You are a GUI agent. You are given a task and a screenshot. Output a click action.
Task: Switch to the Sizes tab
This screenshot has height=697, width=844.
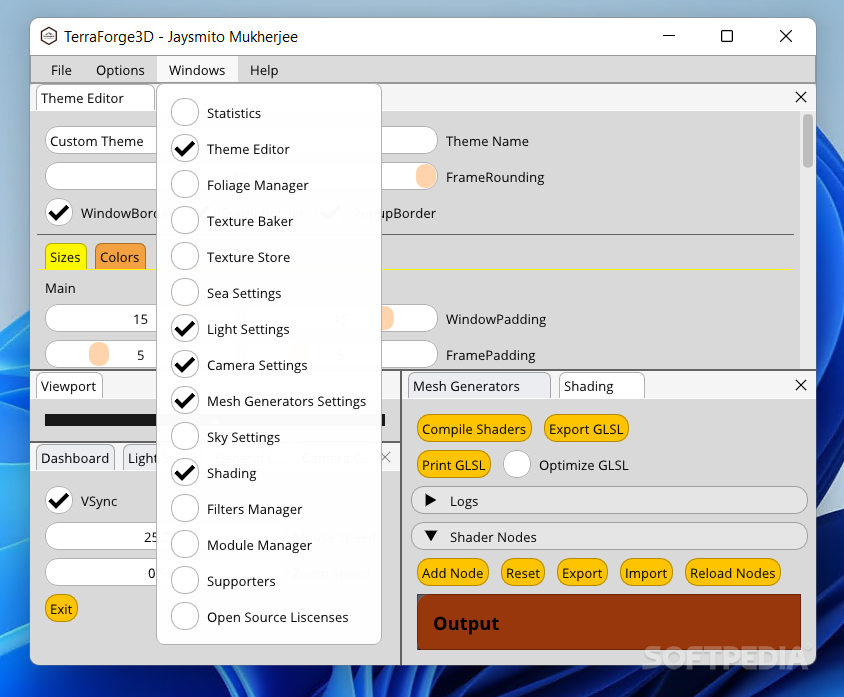coord(66,257)
